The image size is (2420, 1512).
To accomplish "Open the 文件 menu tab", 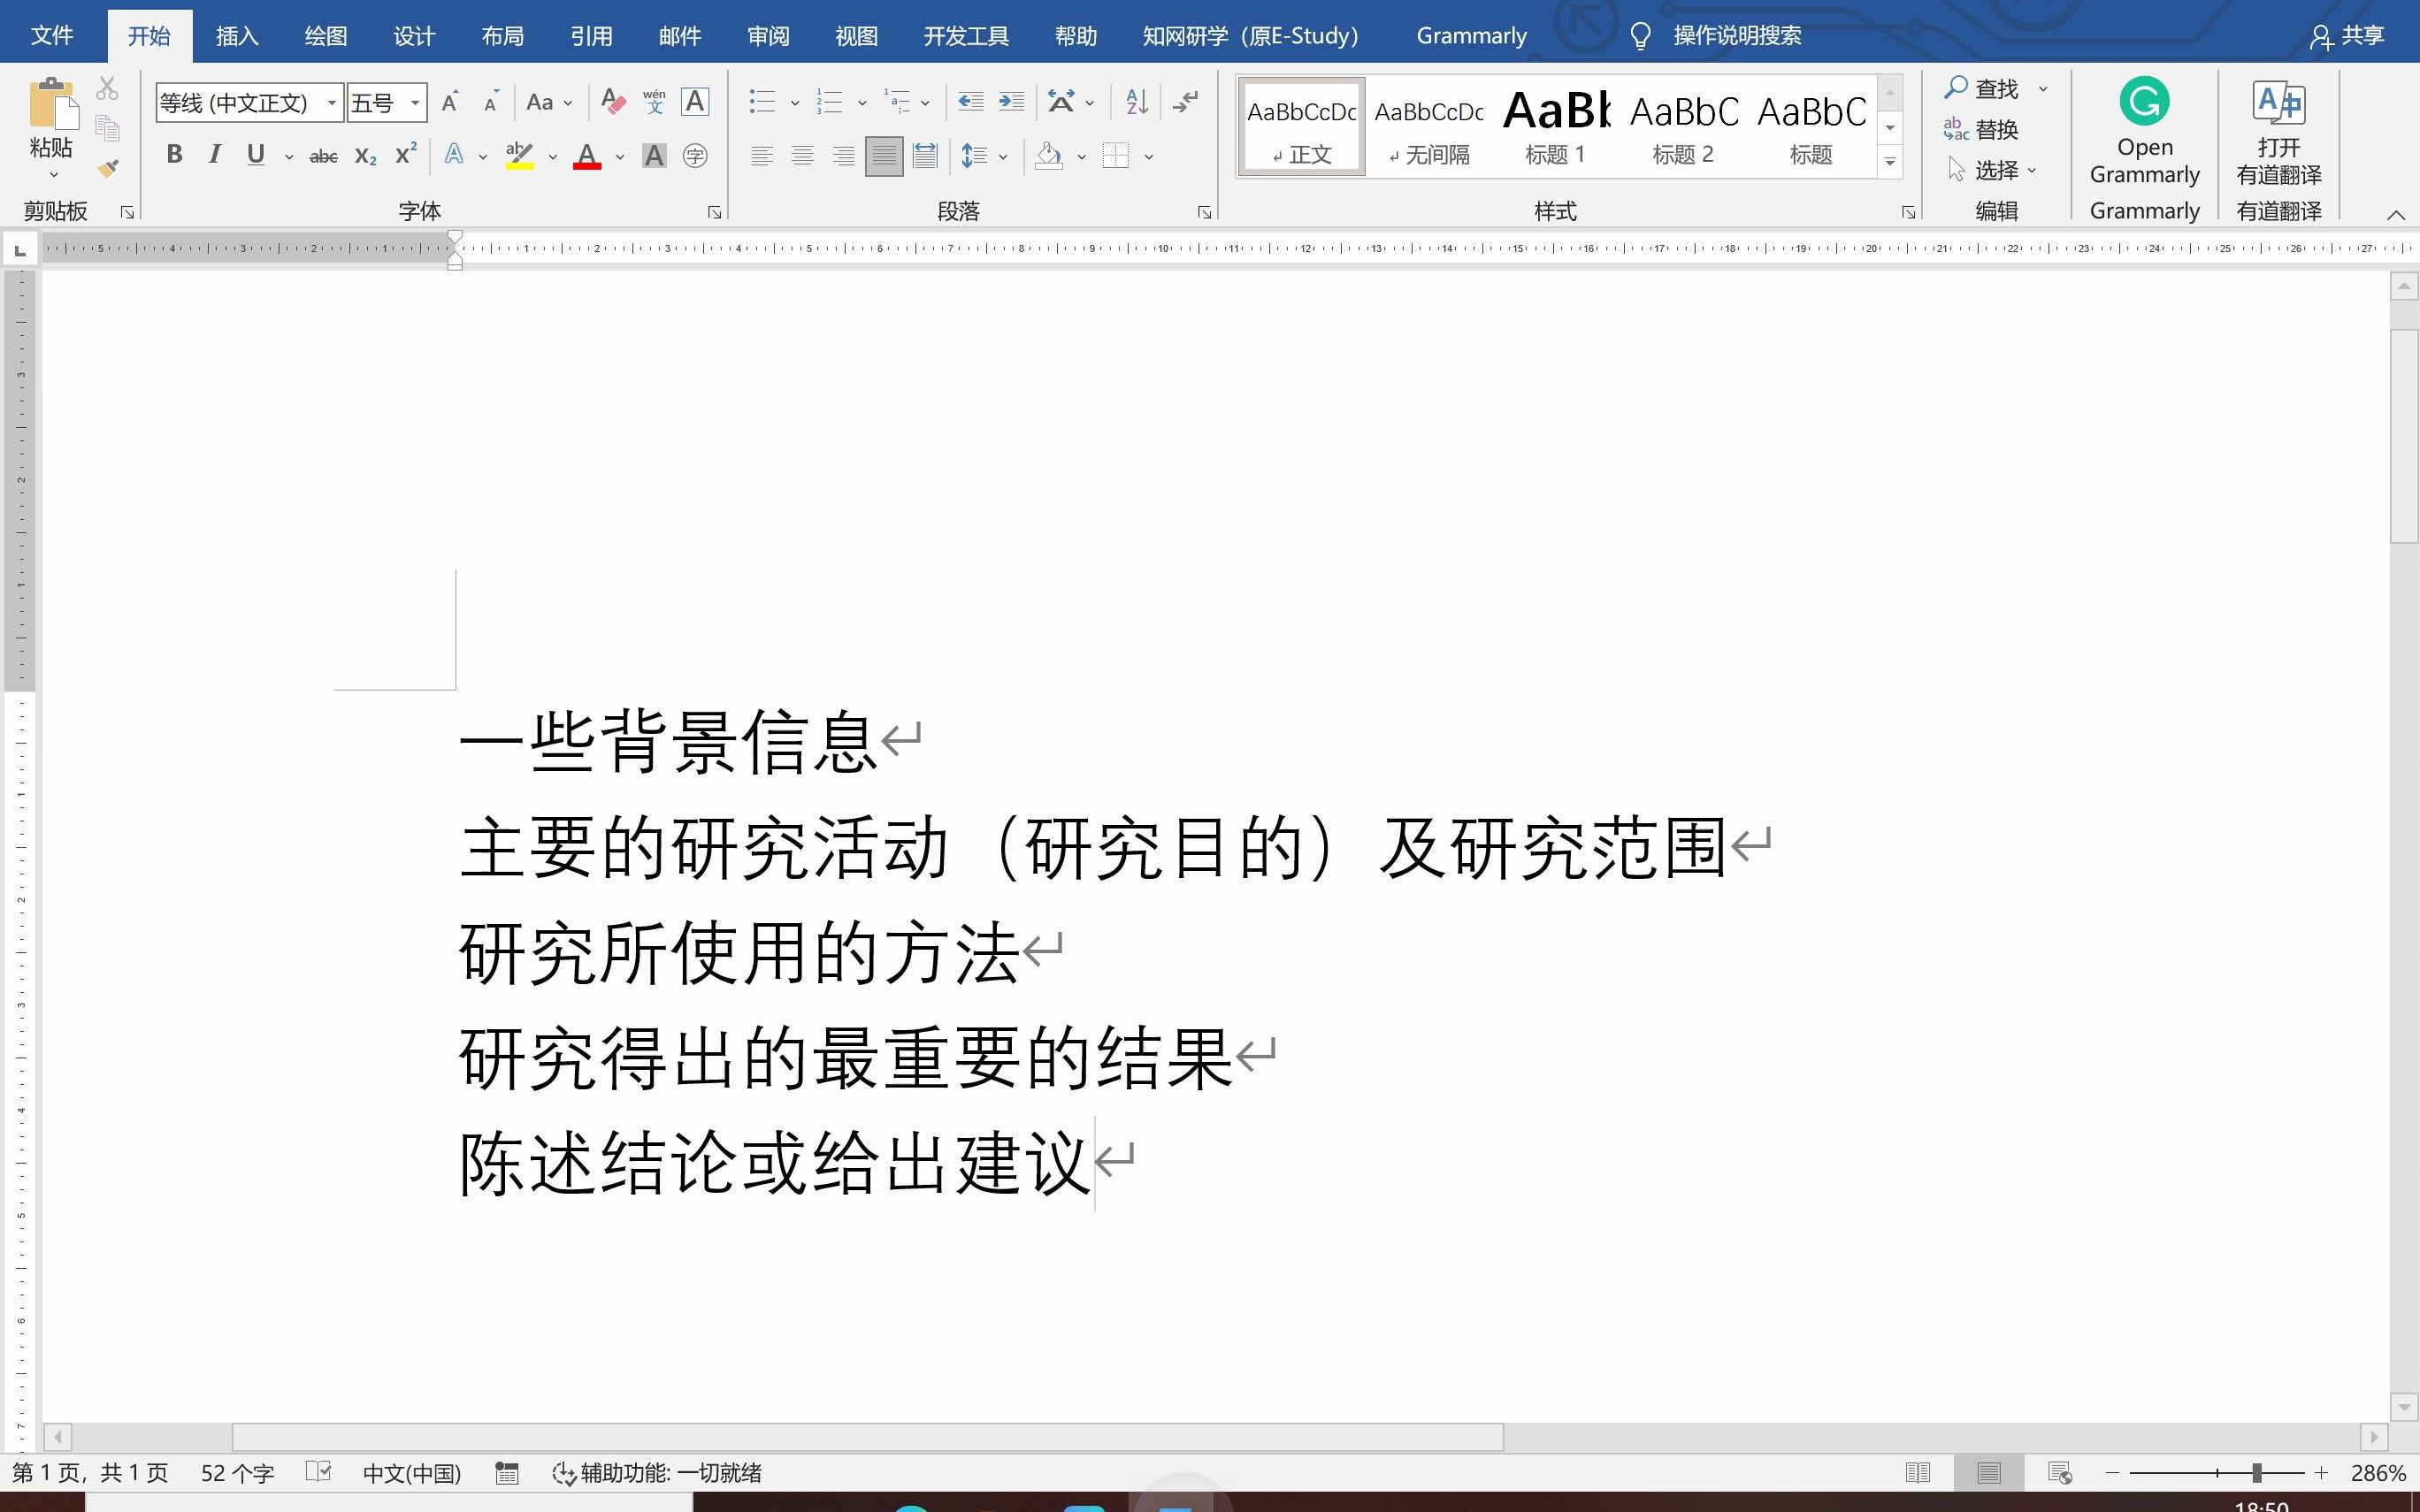I will point(52,36).
